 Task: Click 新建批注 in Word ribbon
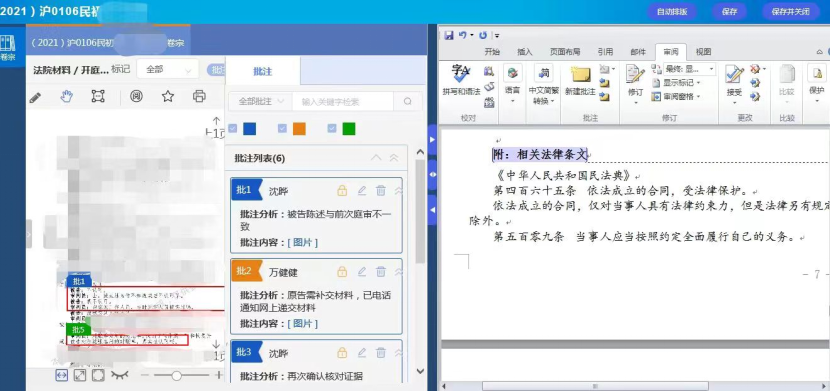(x=580, y=80)
